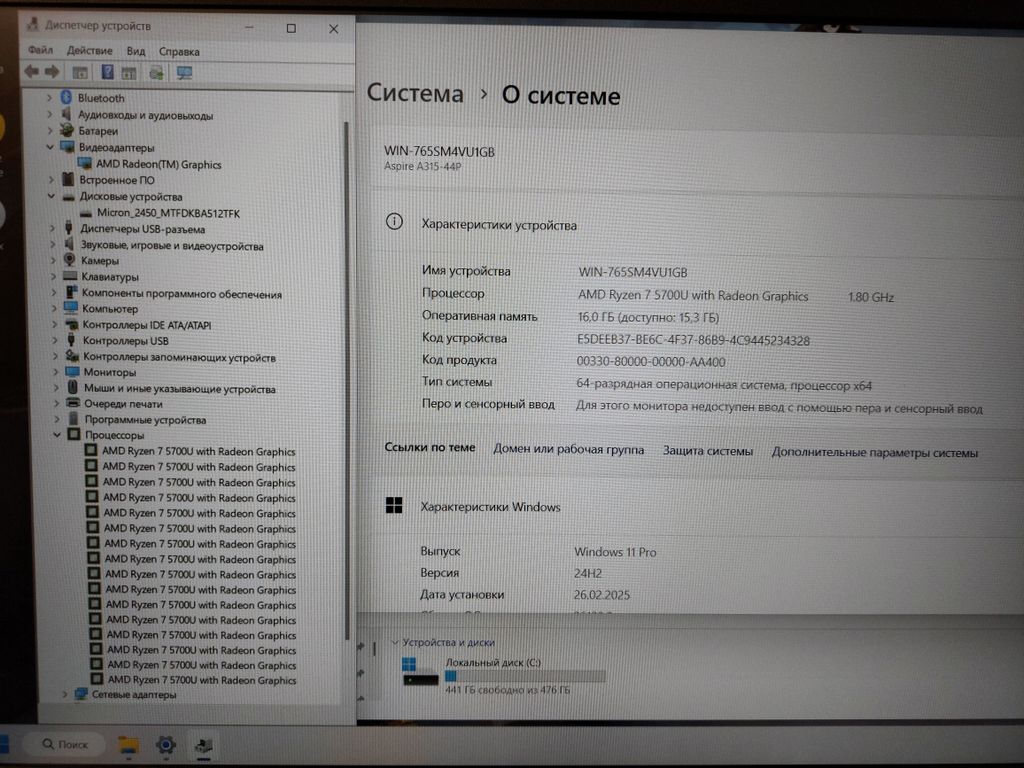Click the Local disk (C:) drive icon
The image size is (1024, 768).
click(420, 673)
